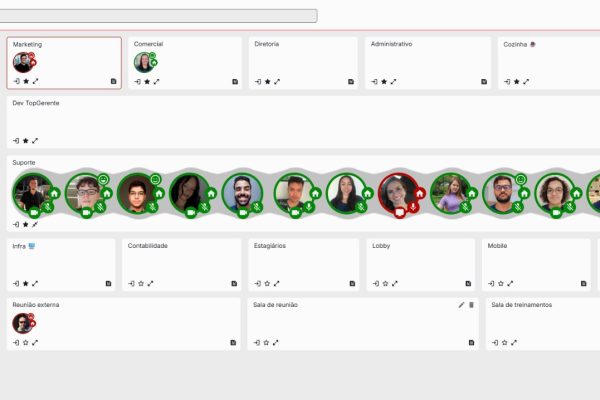Mark Lobby room as favorite

pos(385,284)
